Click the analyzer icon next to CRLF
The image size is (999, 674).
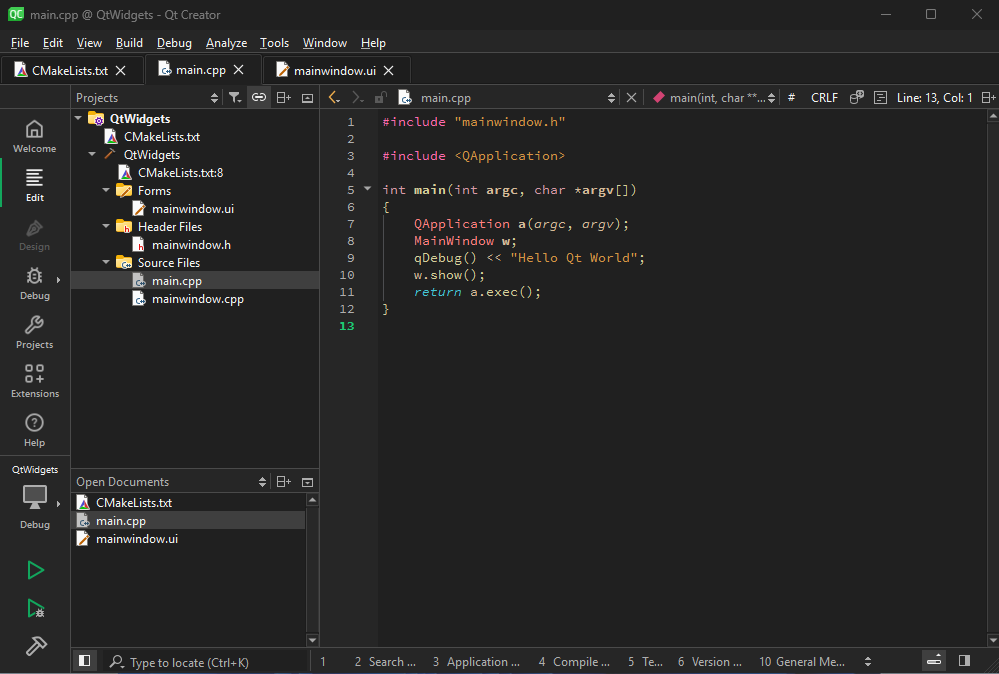pos(856,97)
